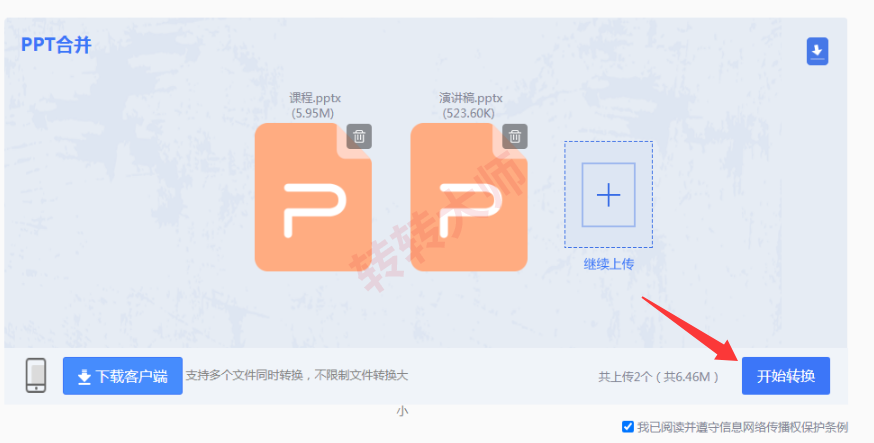
Task: Click the 课程.pptx file name text
Action: tap(315, 98)
